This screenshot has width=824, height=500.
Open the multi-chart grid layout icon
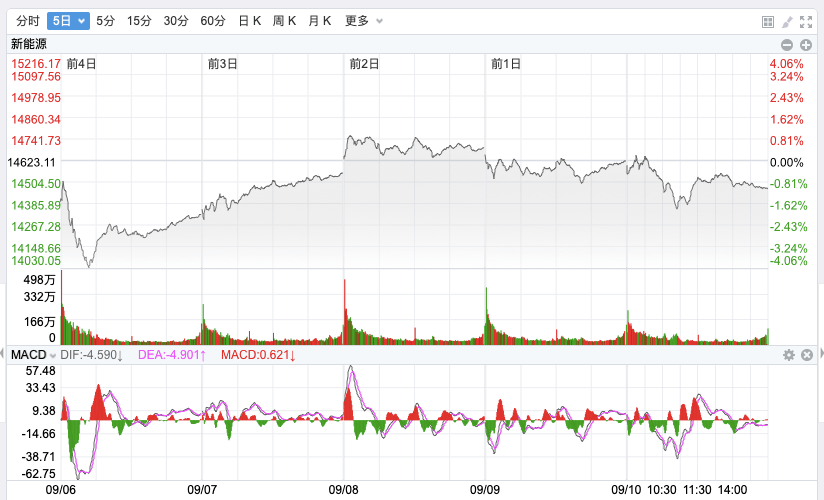point(768,21)
